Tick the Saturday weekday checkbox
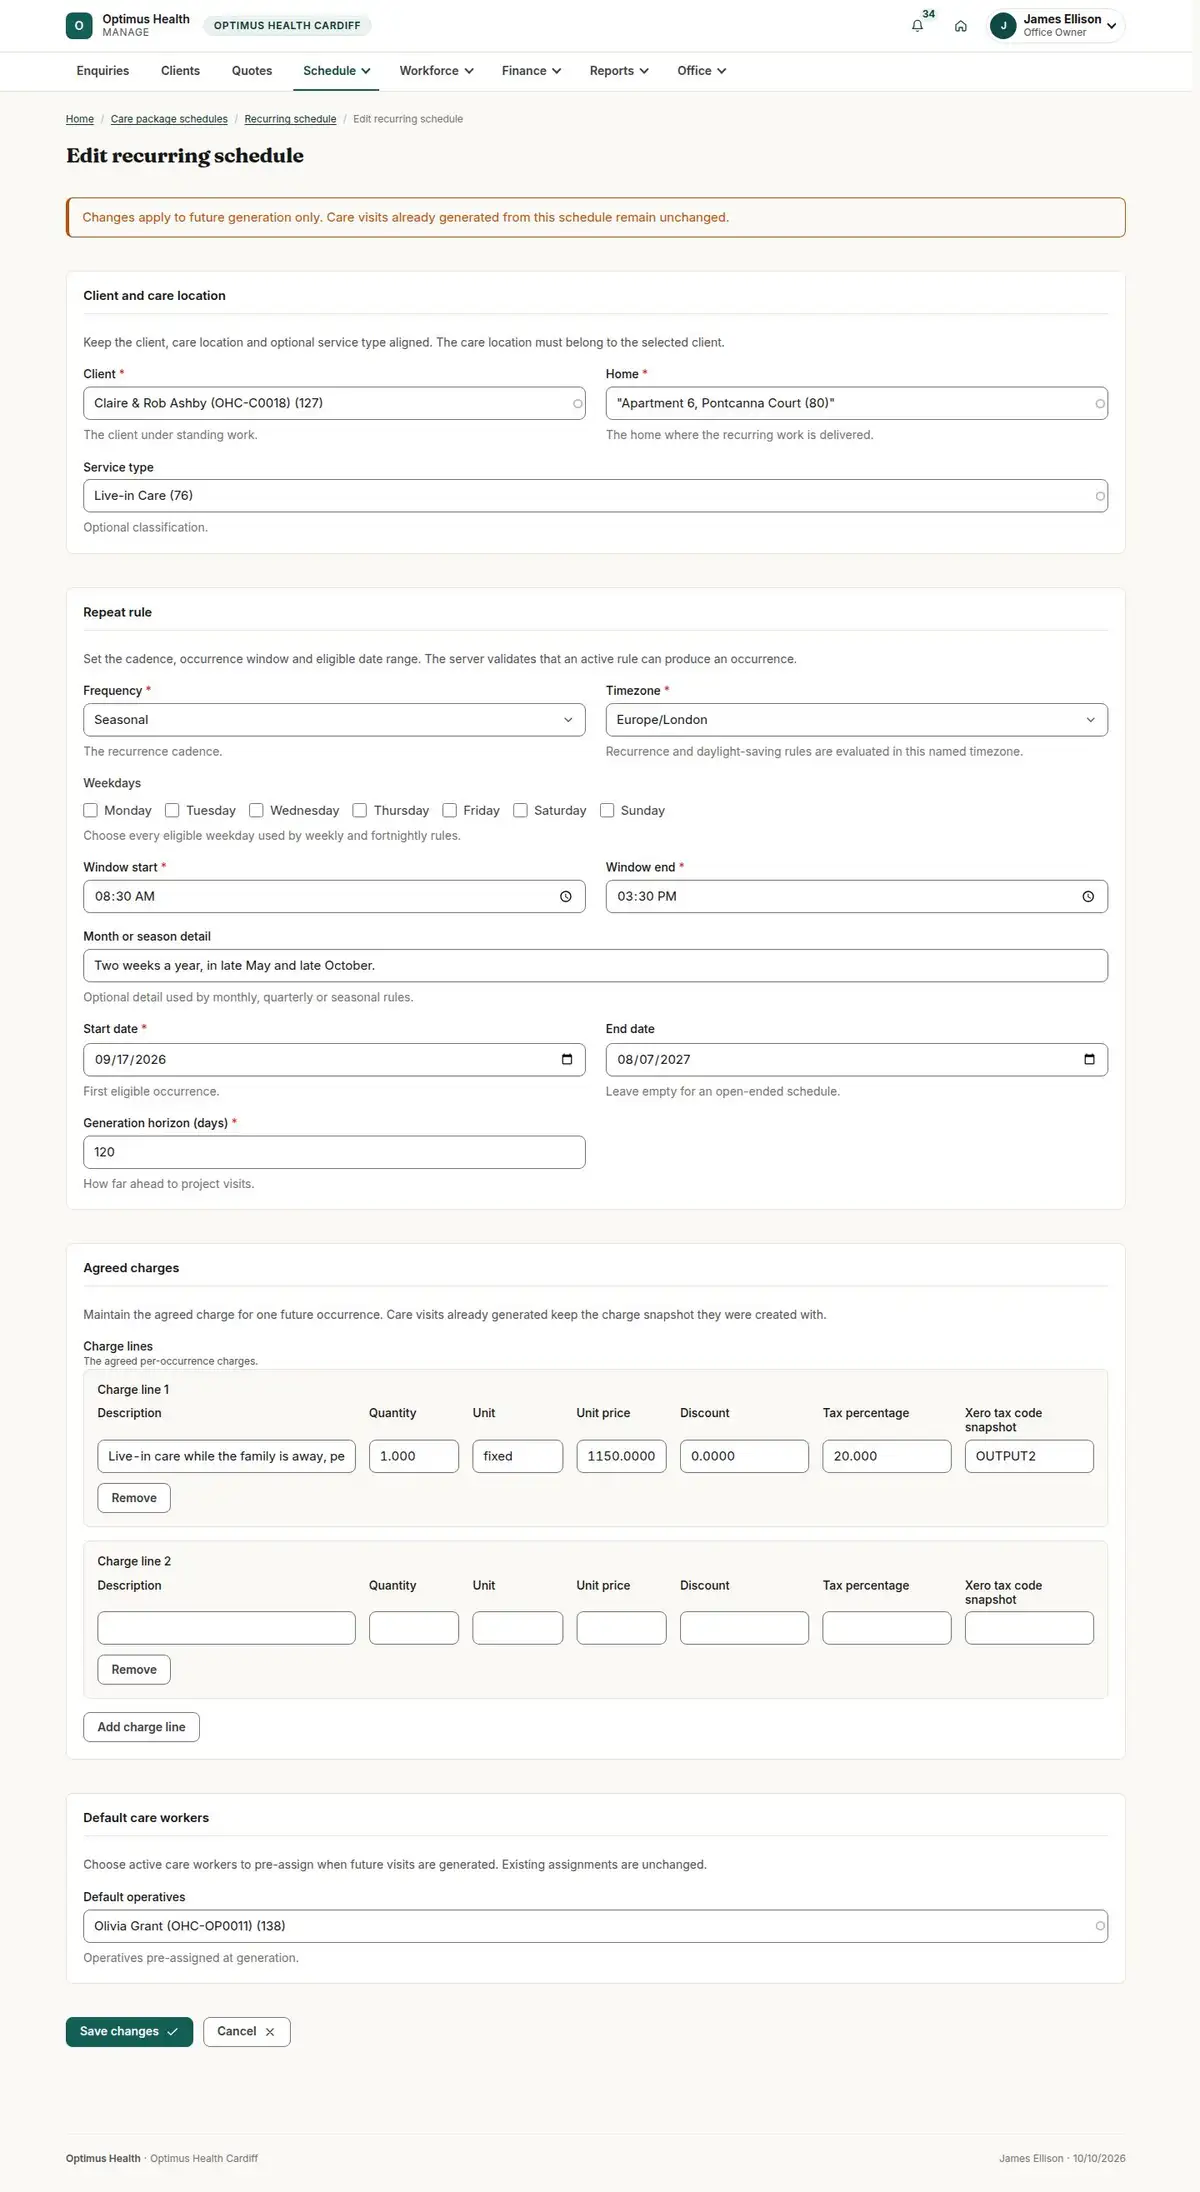 point(520,811)
